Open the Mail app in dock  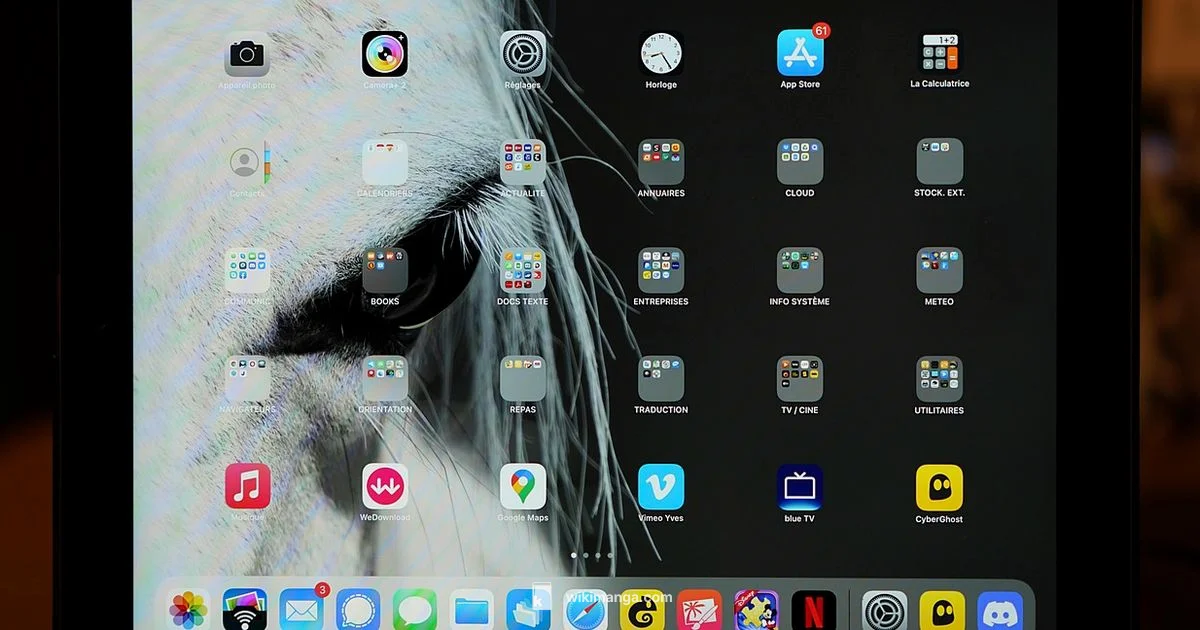pos(301,610)
